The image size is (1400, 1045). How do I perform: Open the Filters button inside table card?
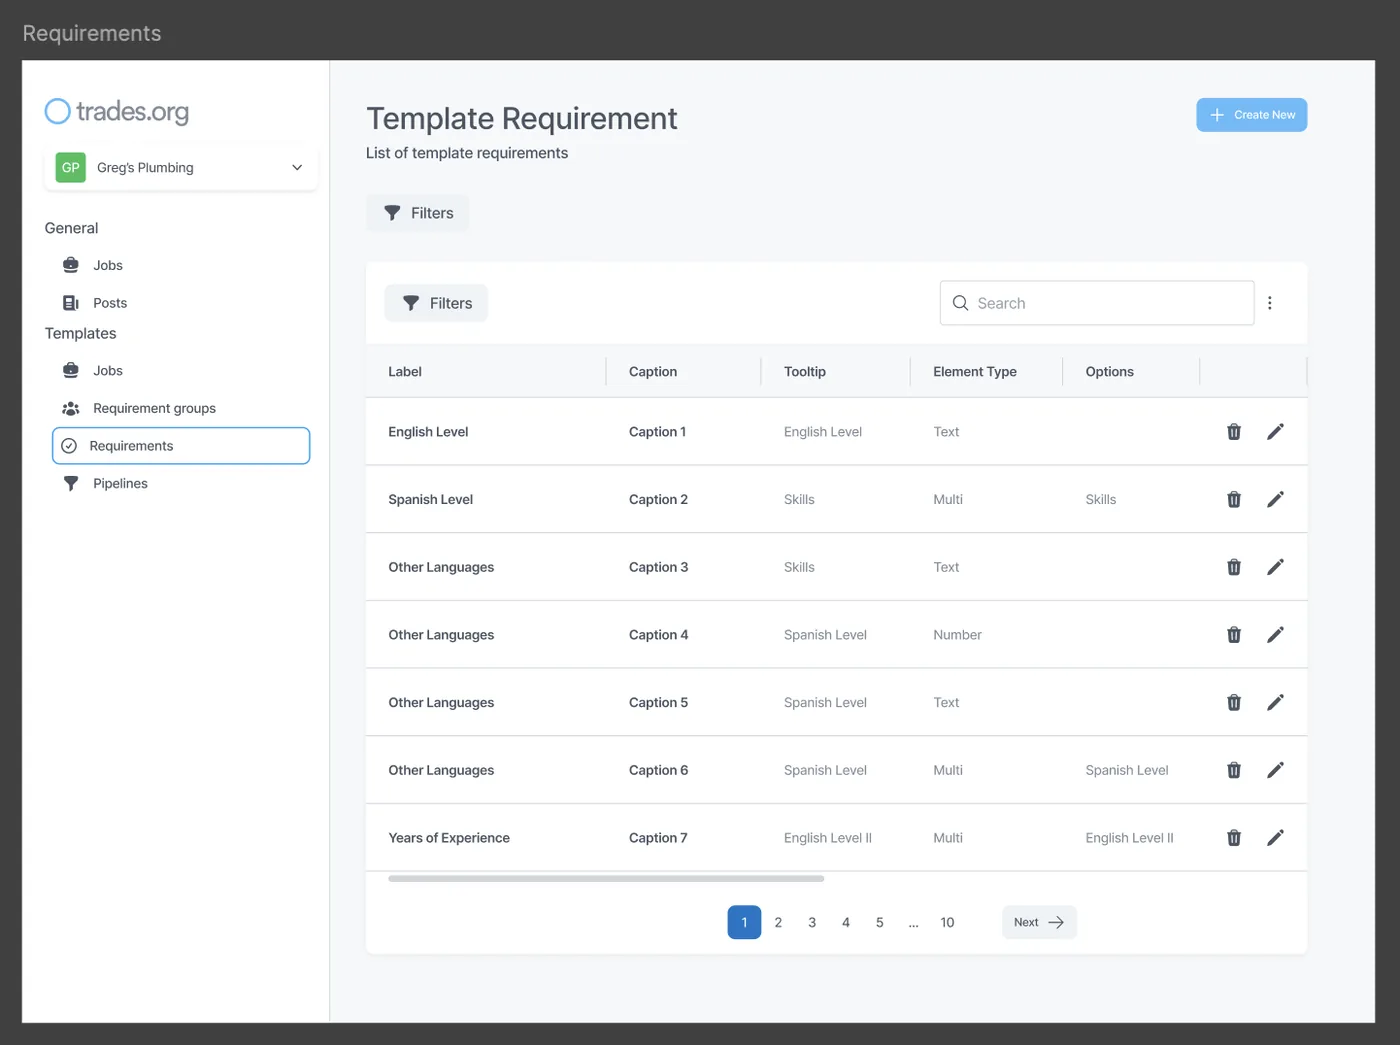436,303
